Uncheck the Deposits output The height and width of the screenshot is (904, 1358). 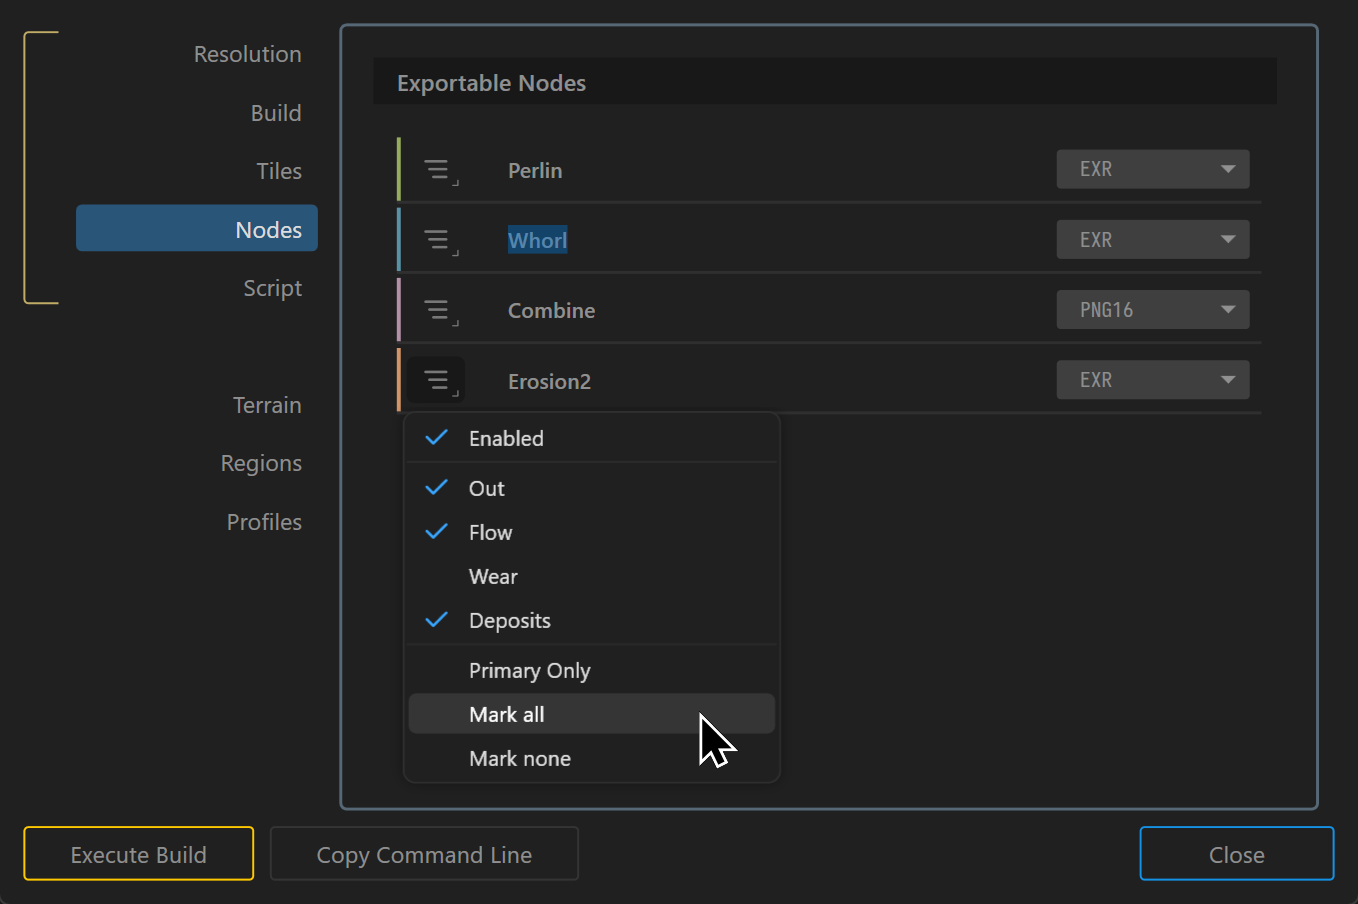[x=509, y=620]
